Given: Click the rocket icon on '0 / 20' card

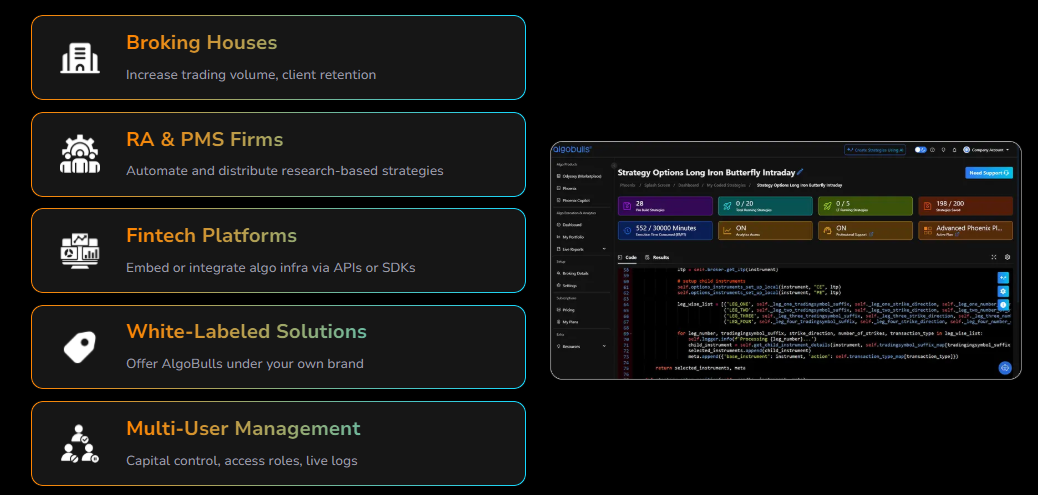Looking at the screenshot, I should pos(727,206).
